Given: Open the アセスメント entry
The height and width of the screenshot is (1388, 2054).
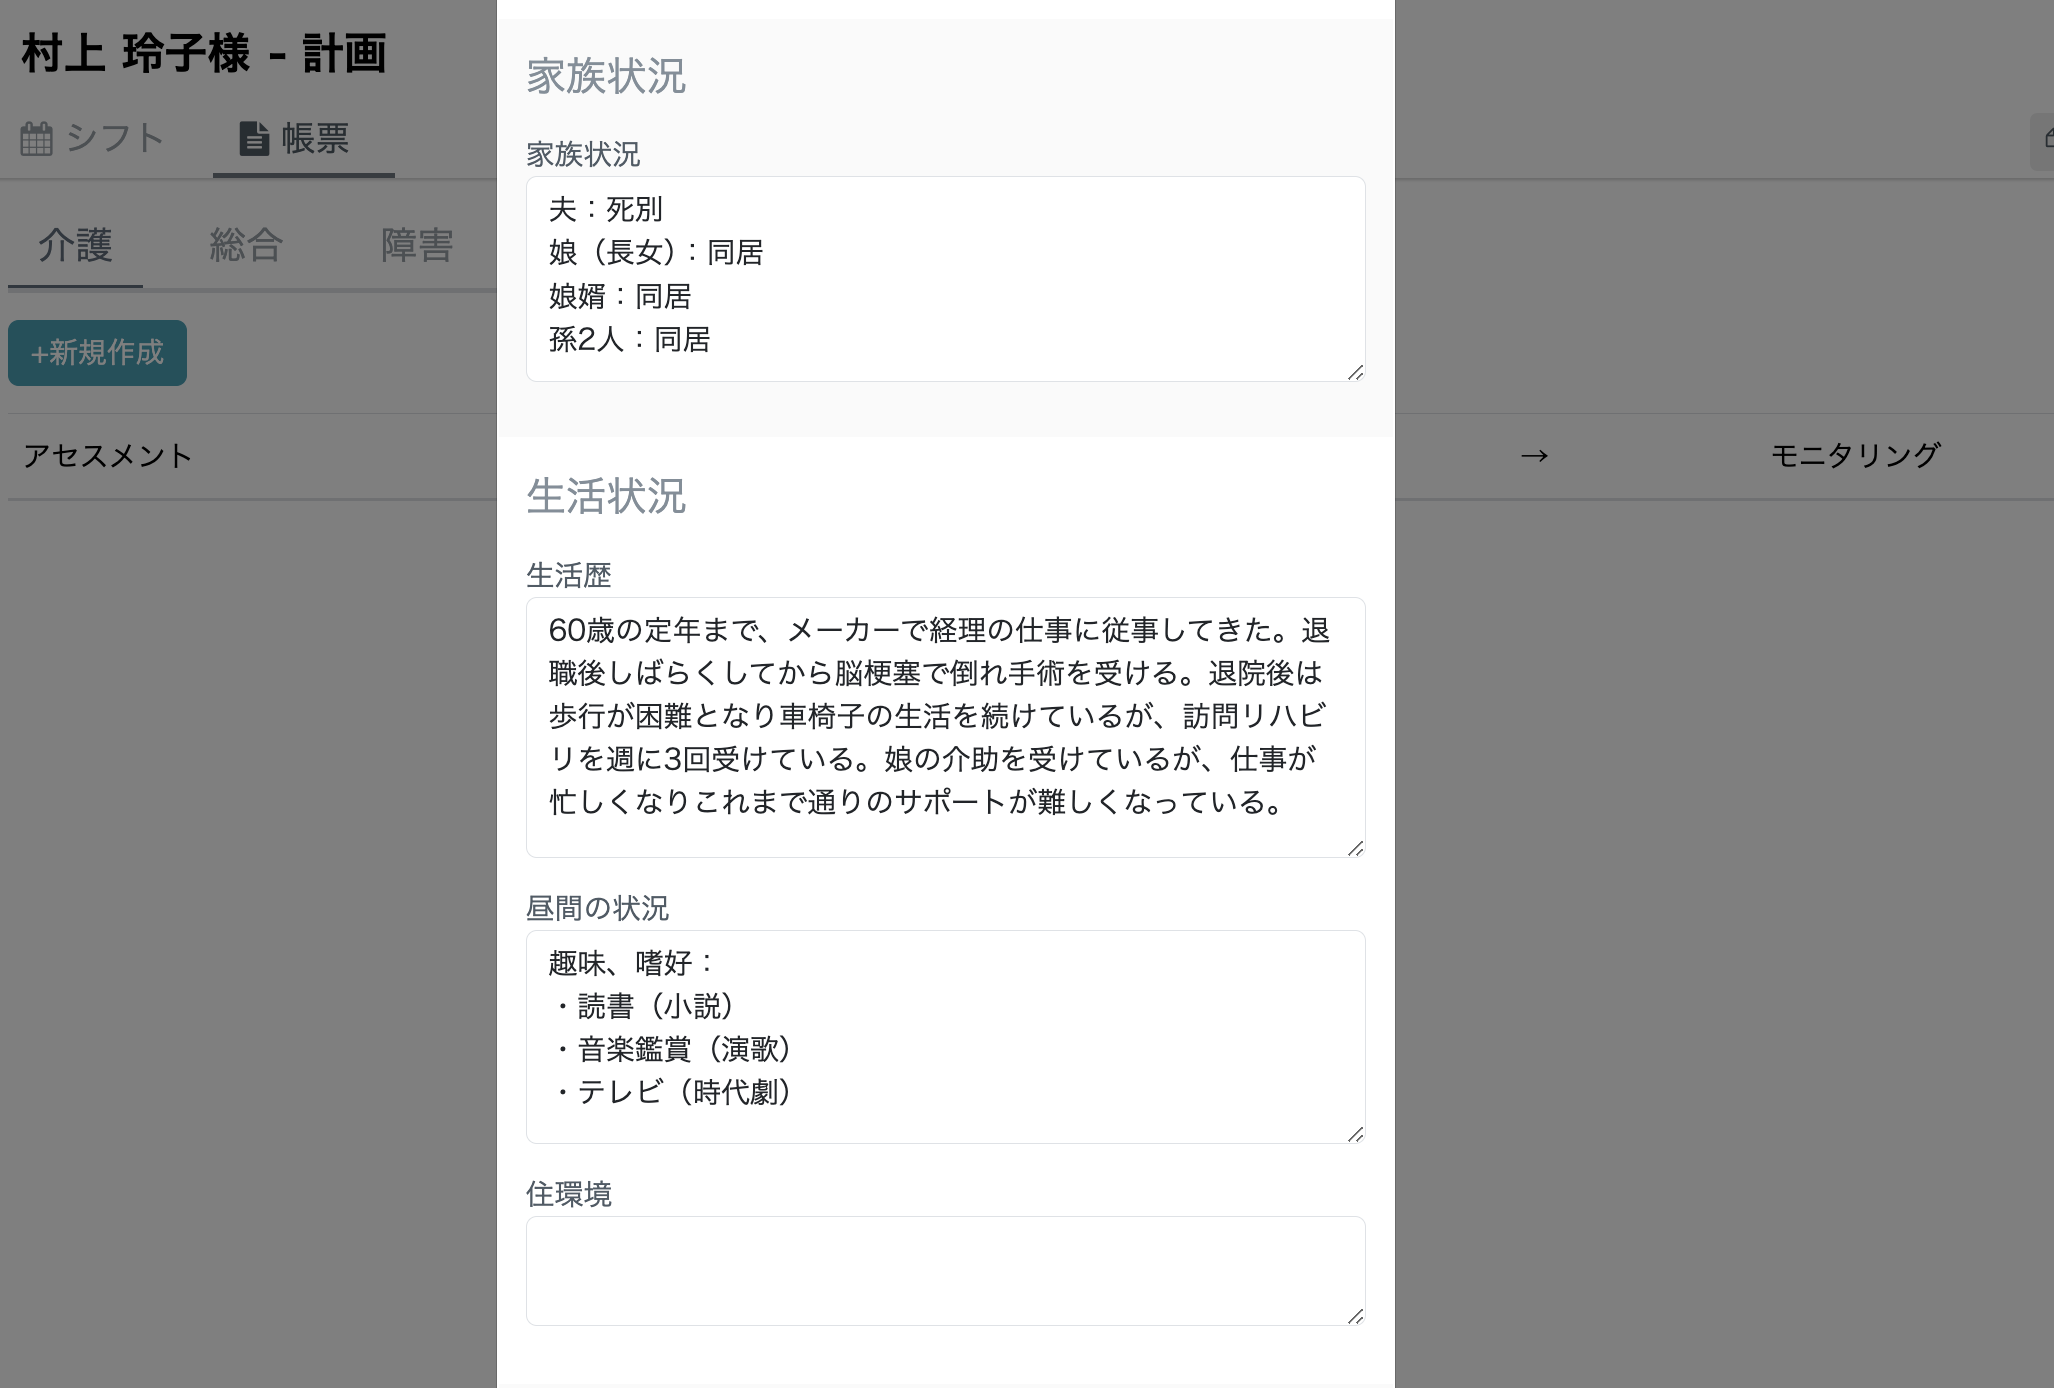Looking at the screenshot, I should (x=109, y=456).
